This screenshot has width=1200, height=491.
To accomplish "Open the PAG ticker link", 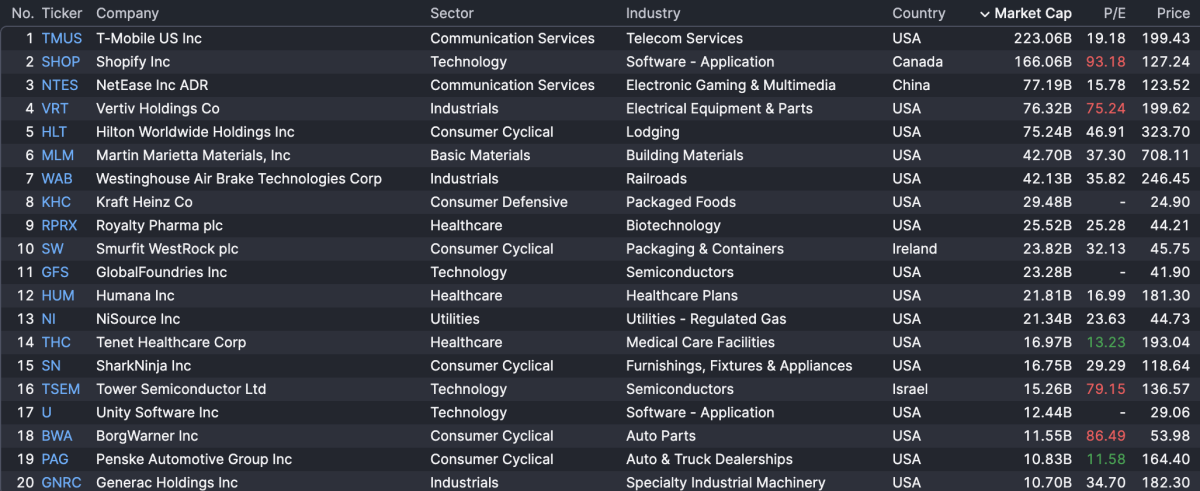I will pyautogui.click(x=56, y=459).
